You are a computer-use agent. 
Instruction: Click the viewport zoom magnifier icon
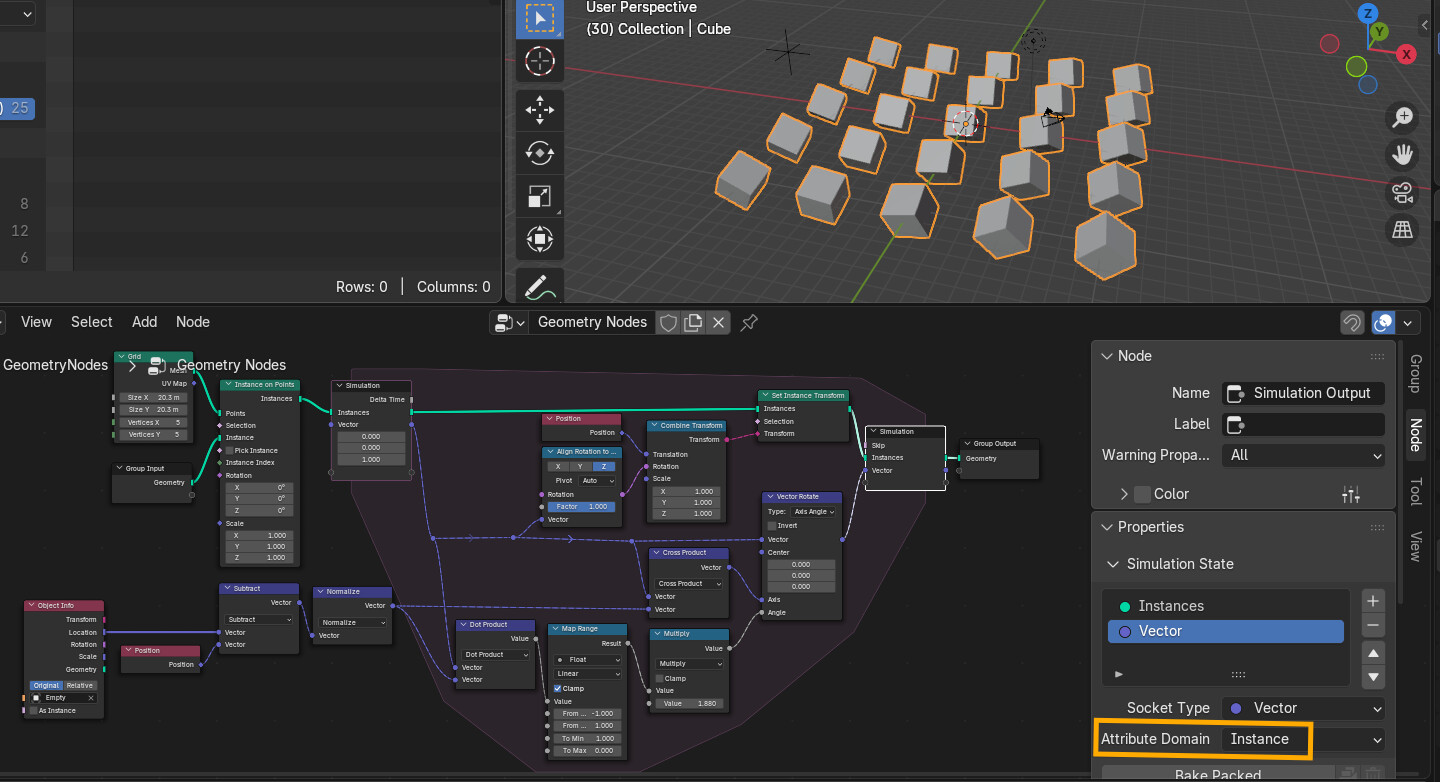1403,117
